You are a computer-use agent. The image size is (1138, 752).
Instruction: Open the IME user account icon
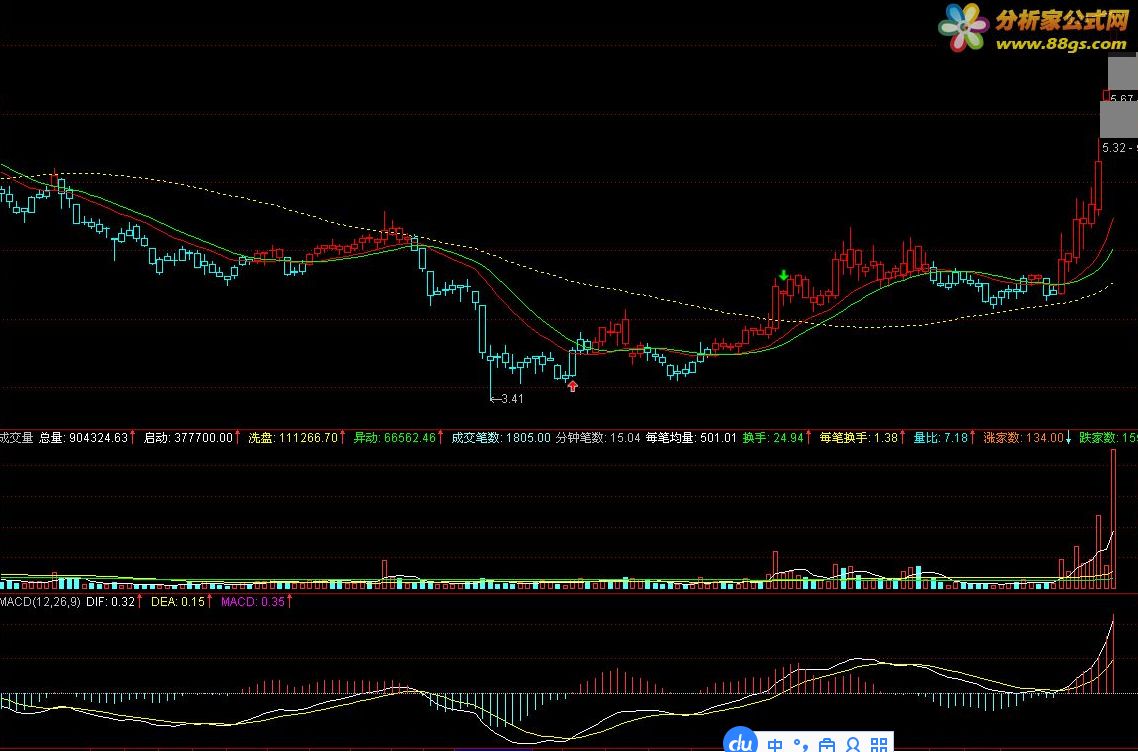pyautogui.click(x=853, y=745)
